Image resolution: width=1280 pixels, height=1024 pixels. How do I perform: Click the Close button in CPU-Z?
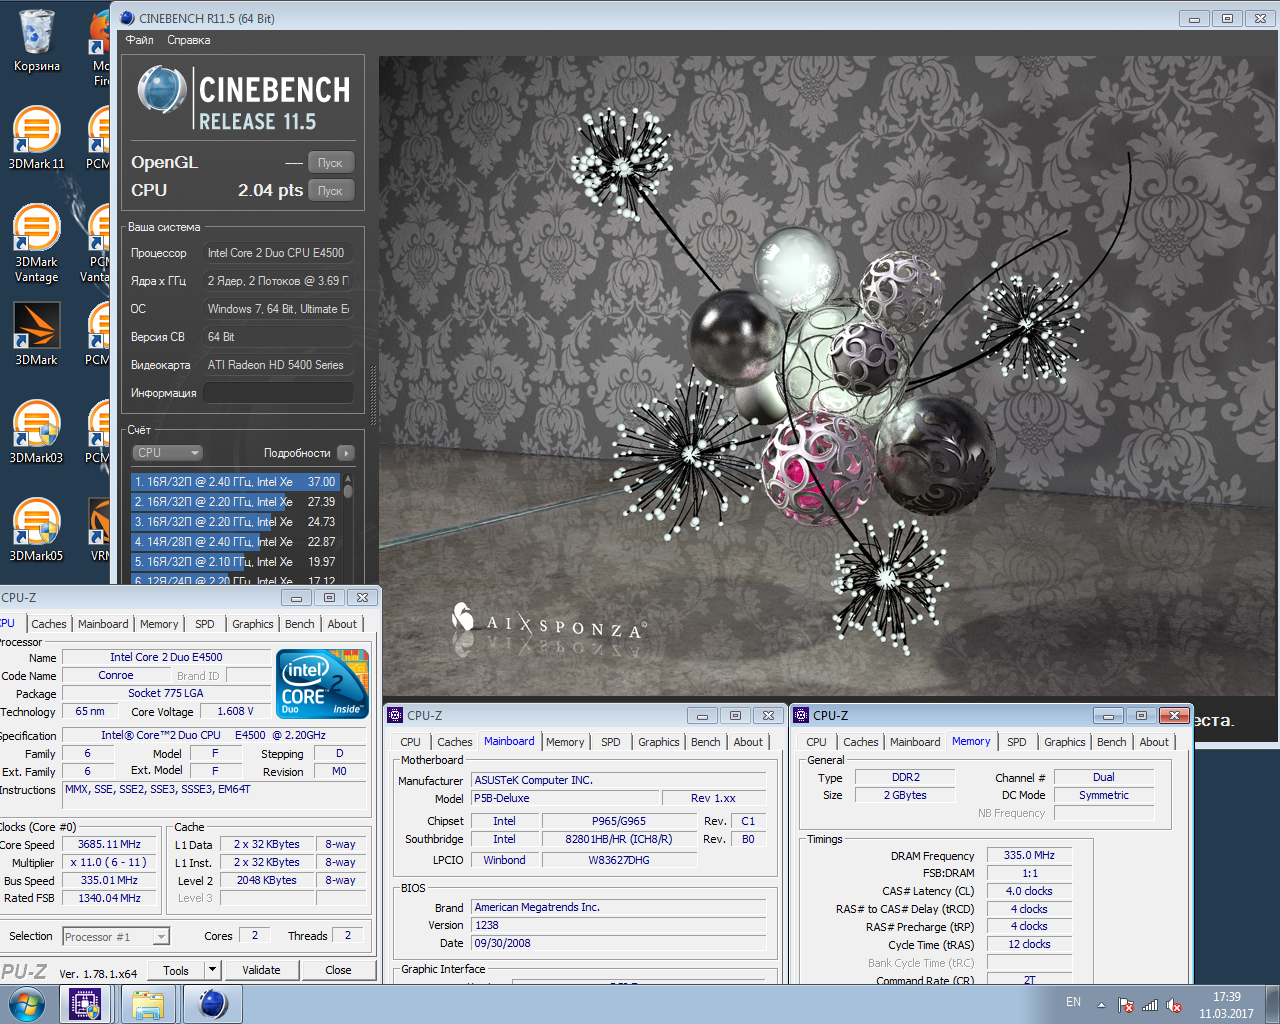338,970
